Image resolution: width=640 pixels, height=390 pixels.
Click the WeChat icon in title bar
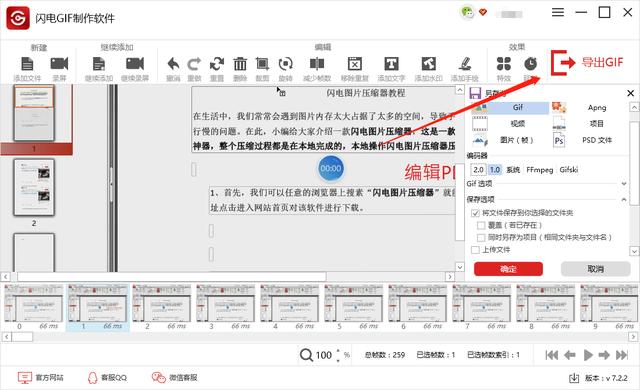[467, 12]
